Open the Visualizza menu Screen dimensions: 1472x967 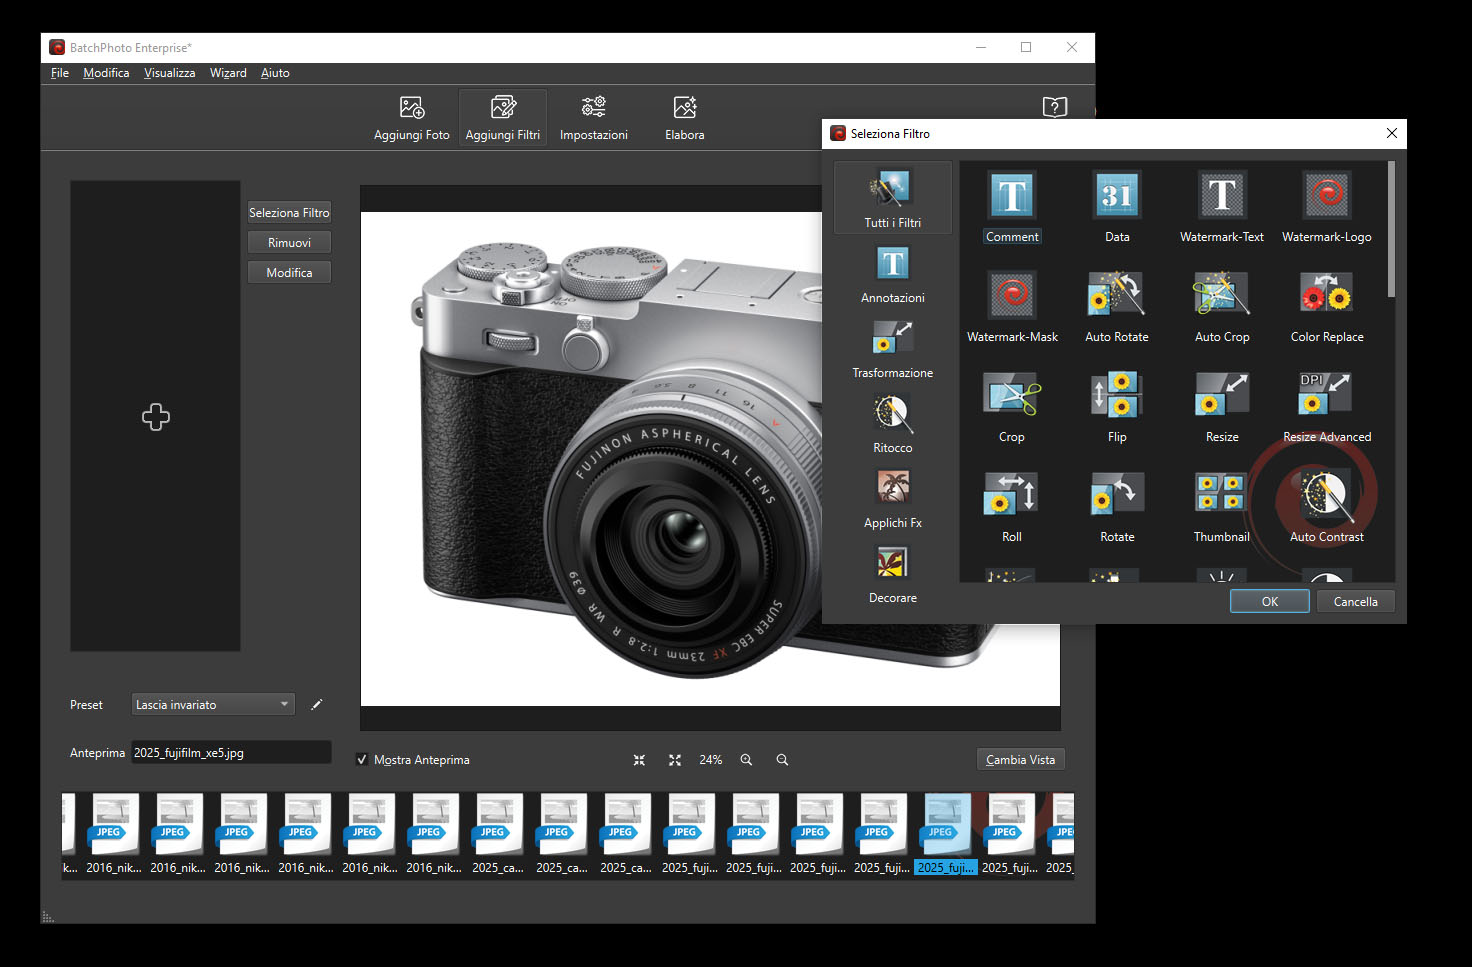pos(169,73)
